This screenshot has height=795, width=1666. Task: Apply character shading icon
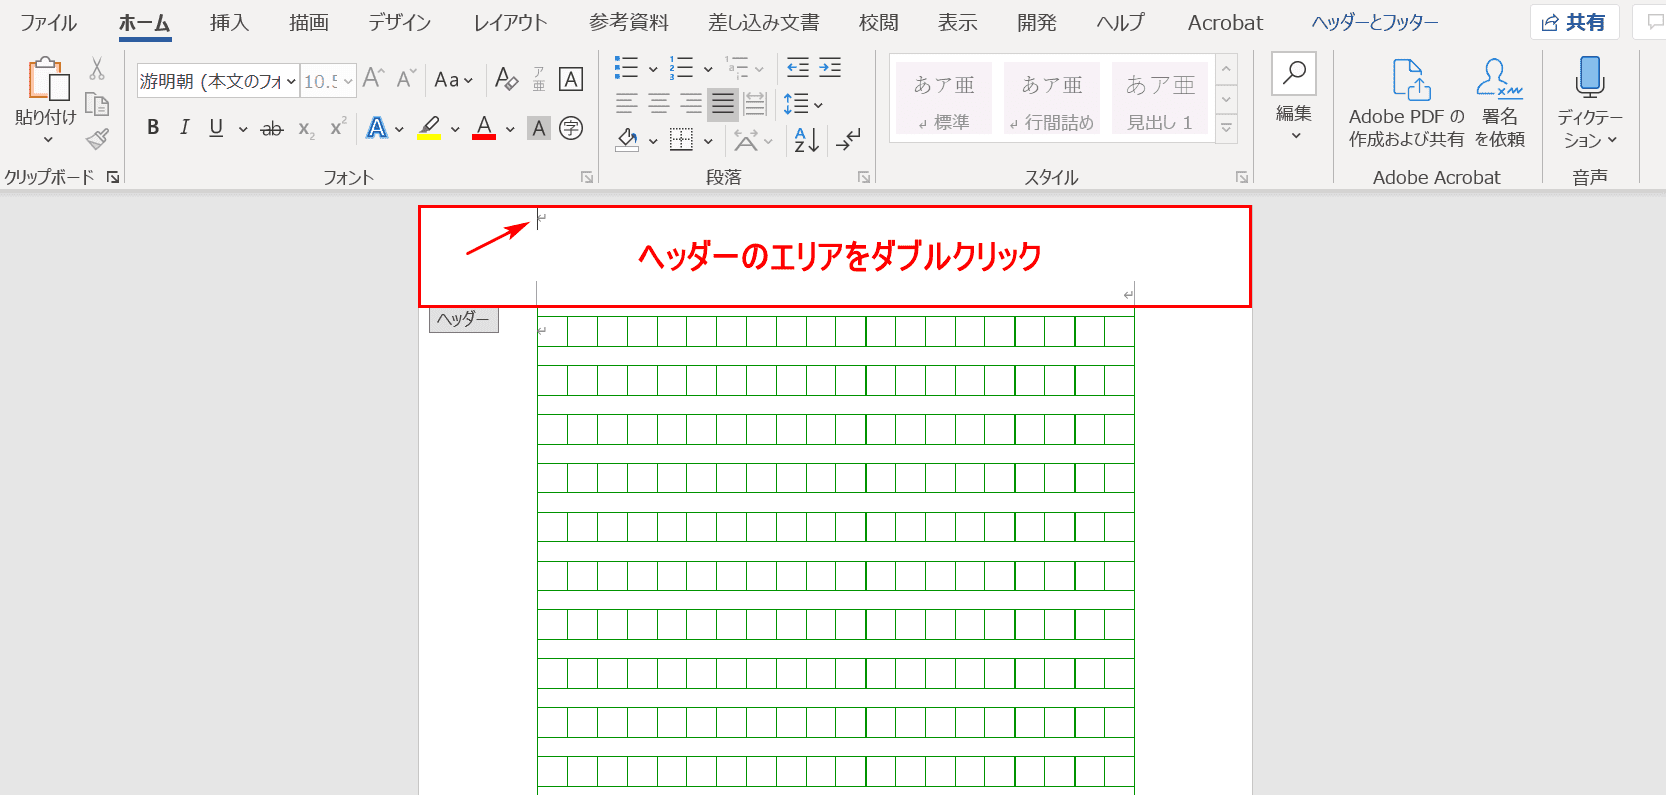[x=539, y=128]
